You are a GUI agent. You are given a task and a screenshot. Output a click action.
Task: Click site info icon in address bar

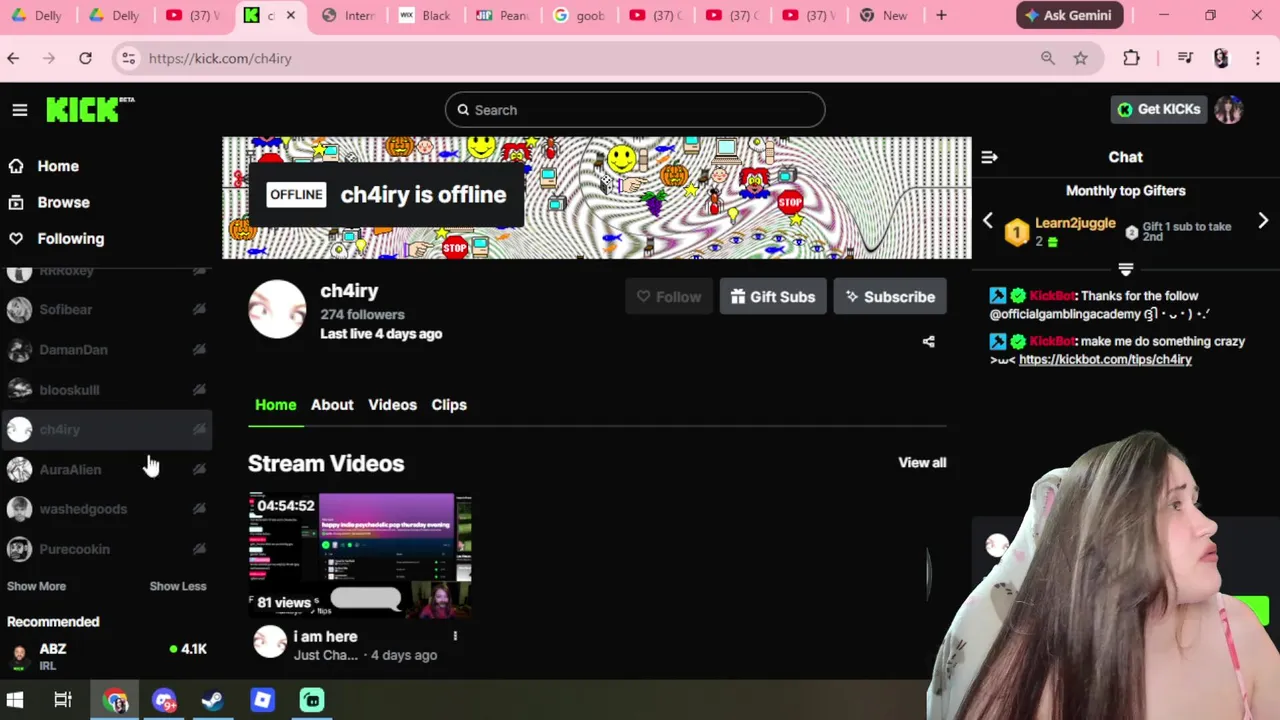pyautogui.click(x=128, y=58)
